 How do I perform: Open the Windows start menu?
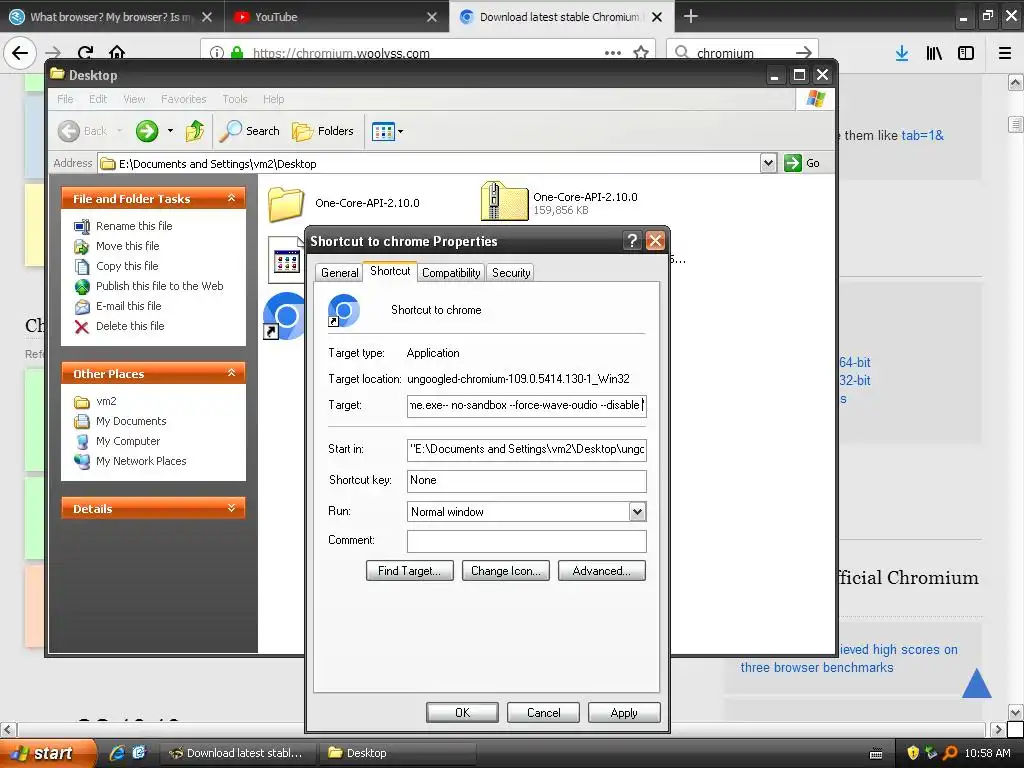[48, 753]
